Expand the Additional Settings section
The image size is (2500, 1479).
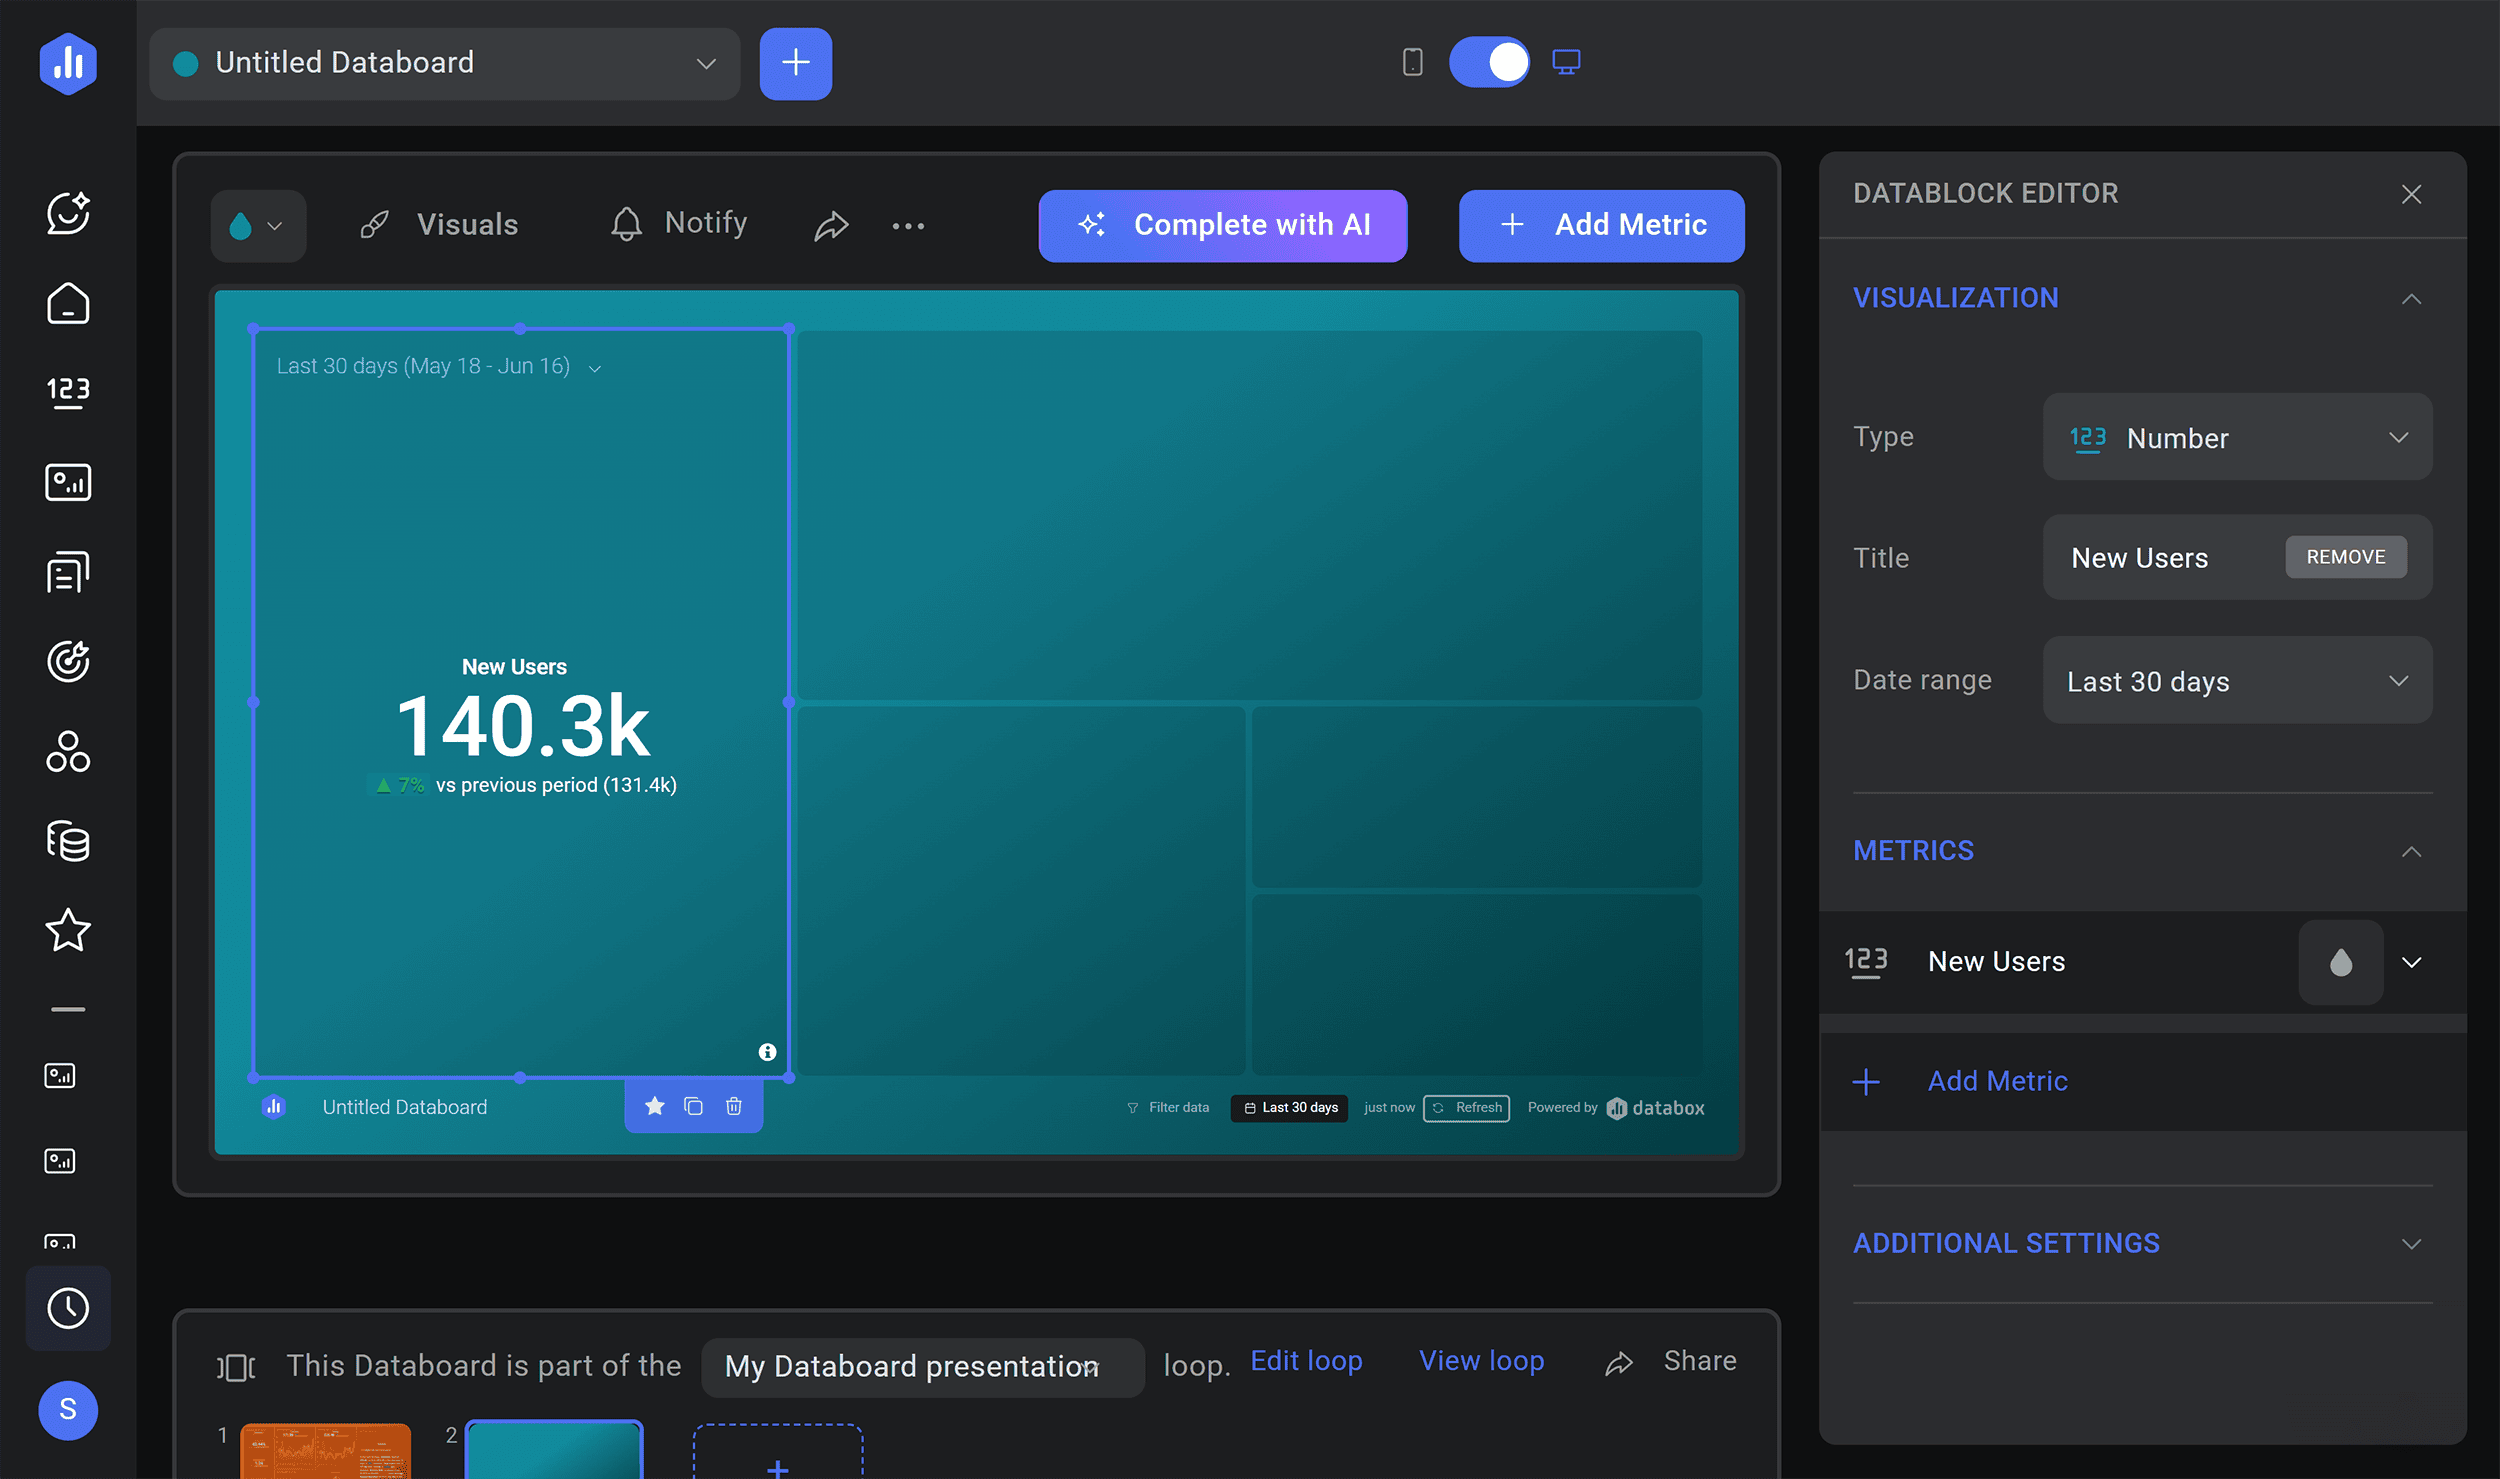point(2411,1244)
